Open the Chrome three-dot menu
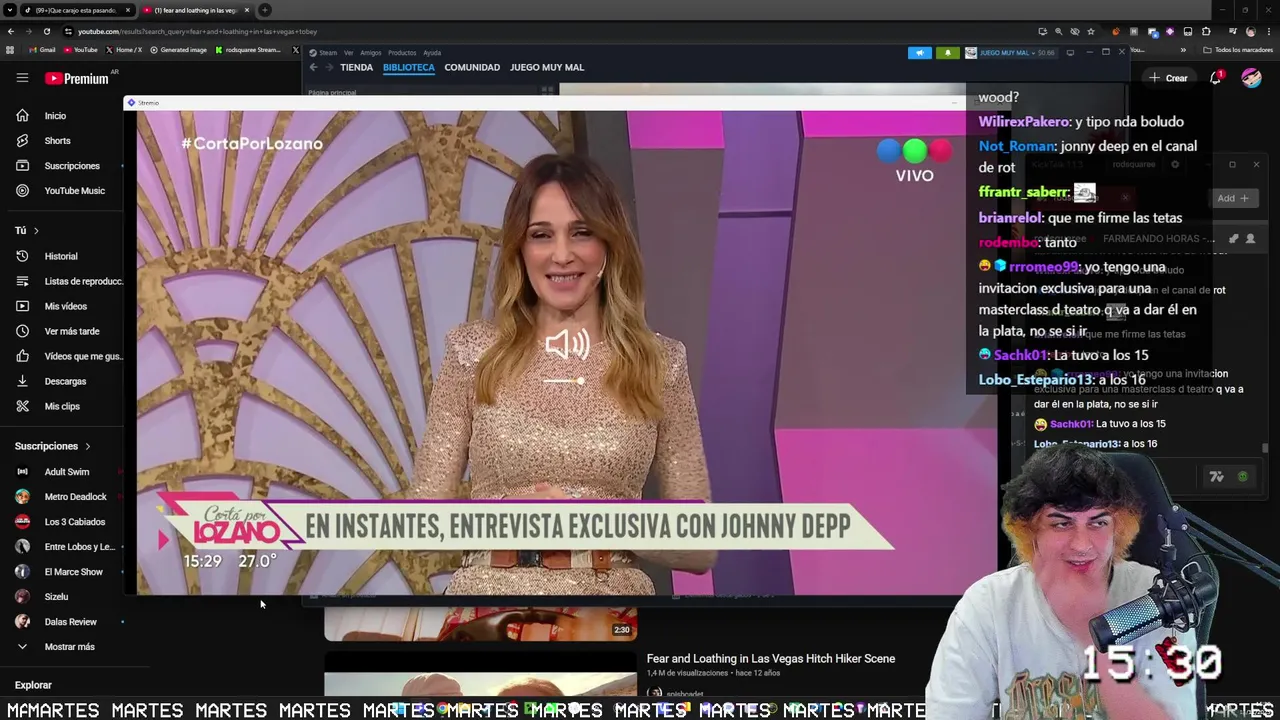Screen dimensions: 1280x720 1270,31
